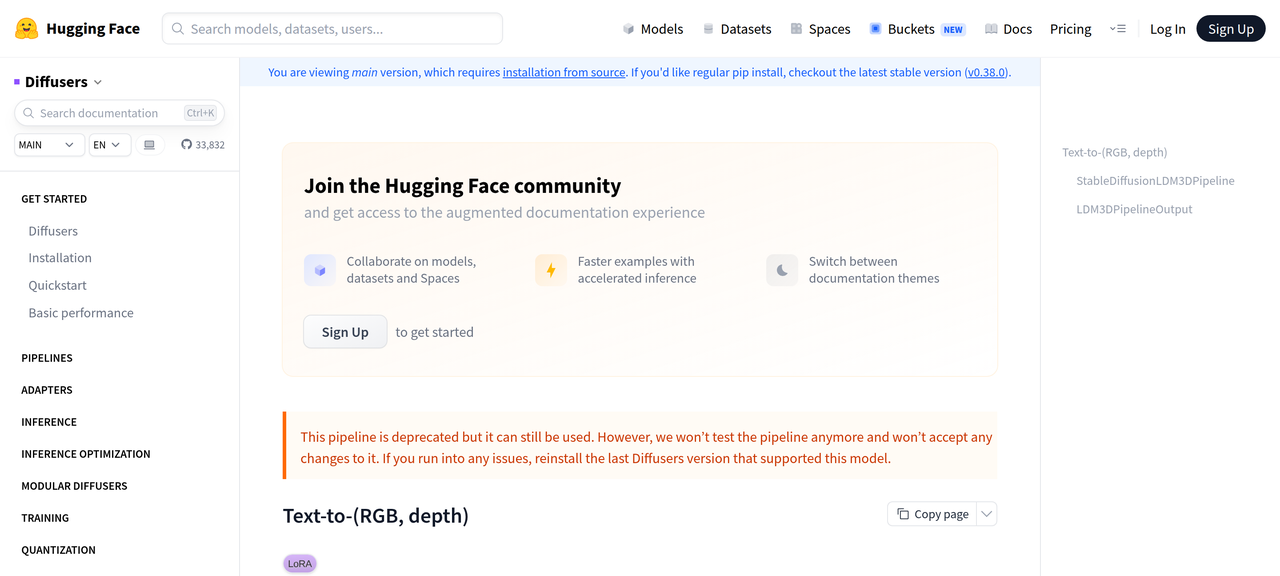Click the Spaces grid icon
This screenshot has height=576, width=1280.
tap(796, 29)
